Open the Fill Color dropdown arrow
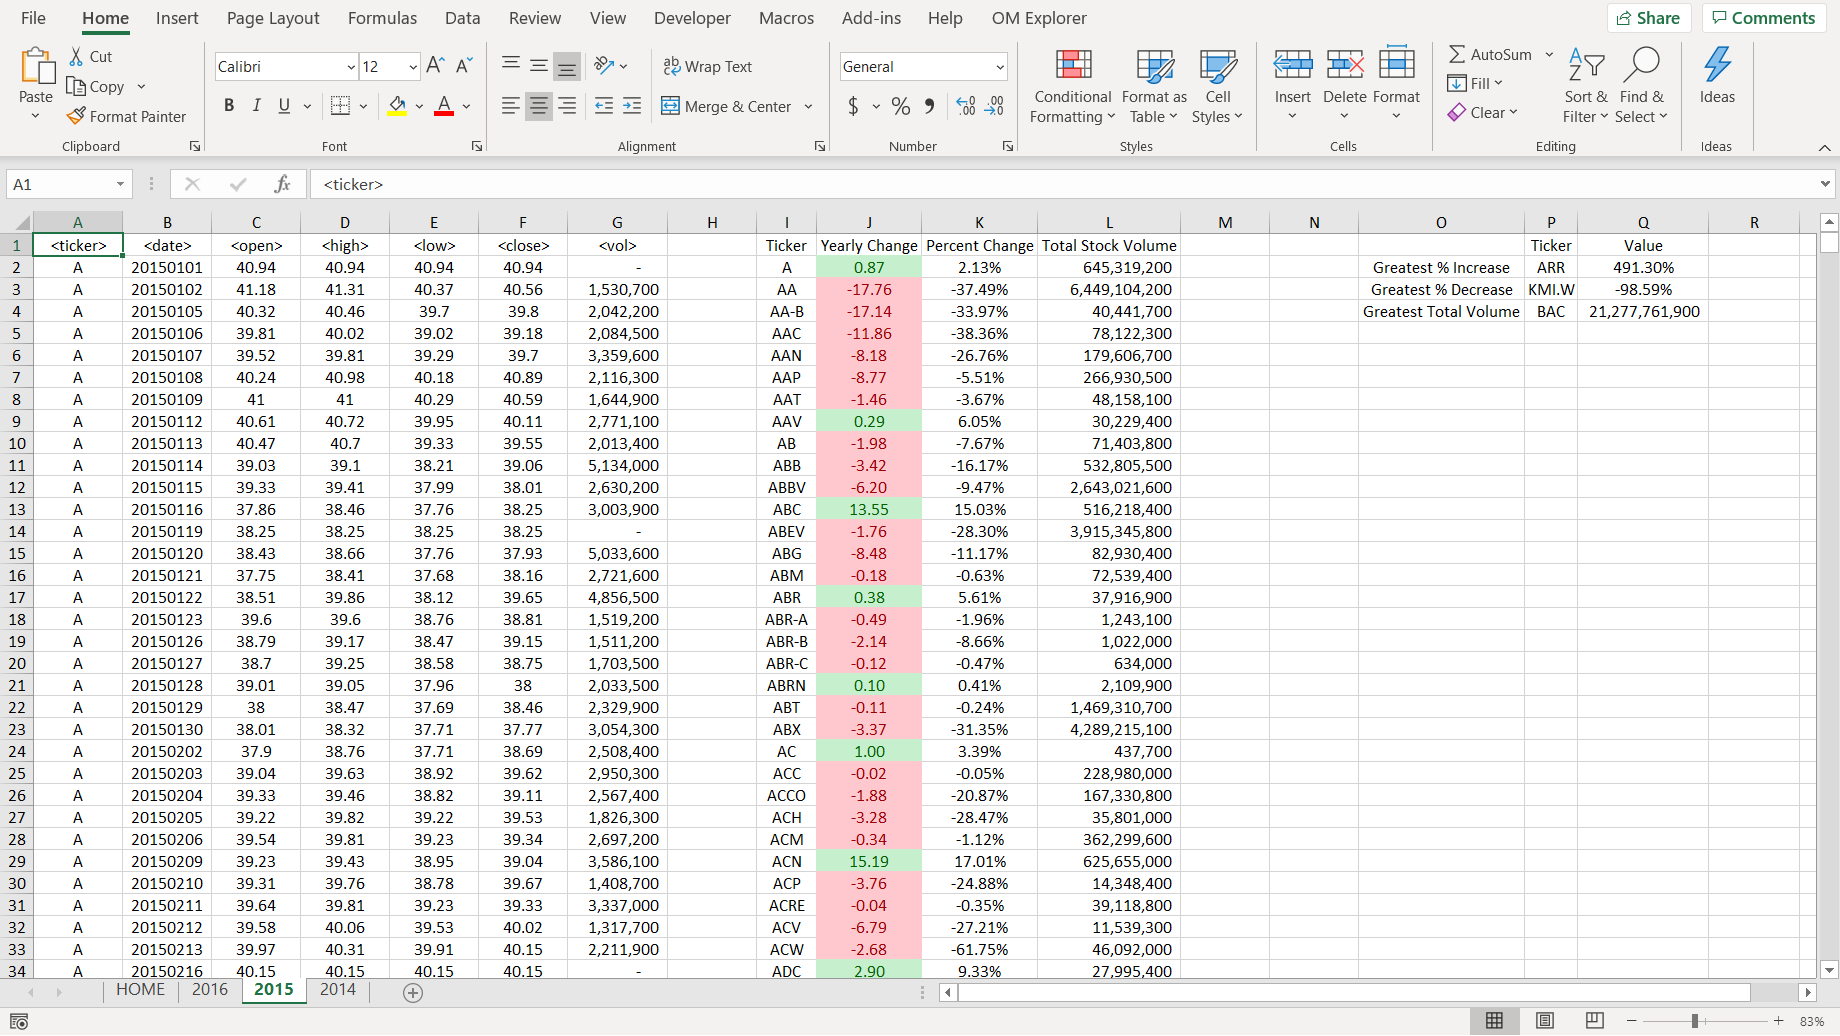The height and width of the screenshot is (1036, 1840). tap(418, 106)
